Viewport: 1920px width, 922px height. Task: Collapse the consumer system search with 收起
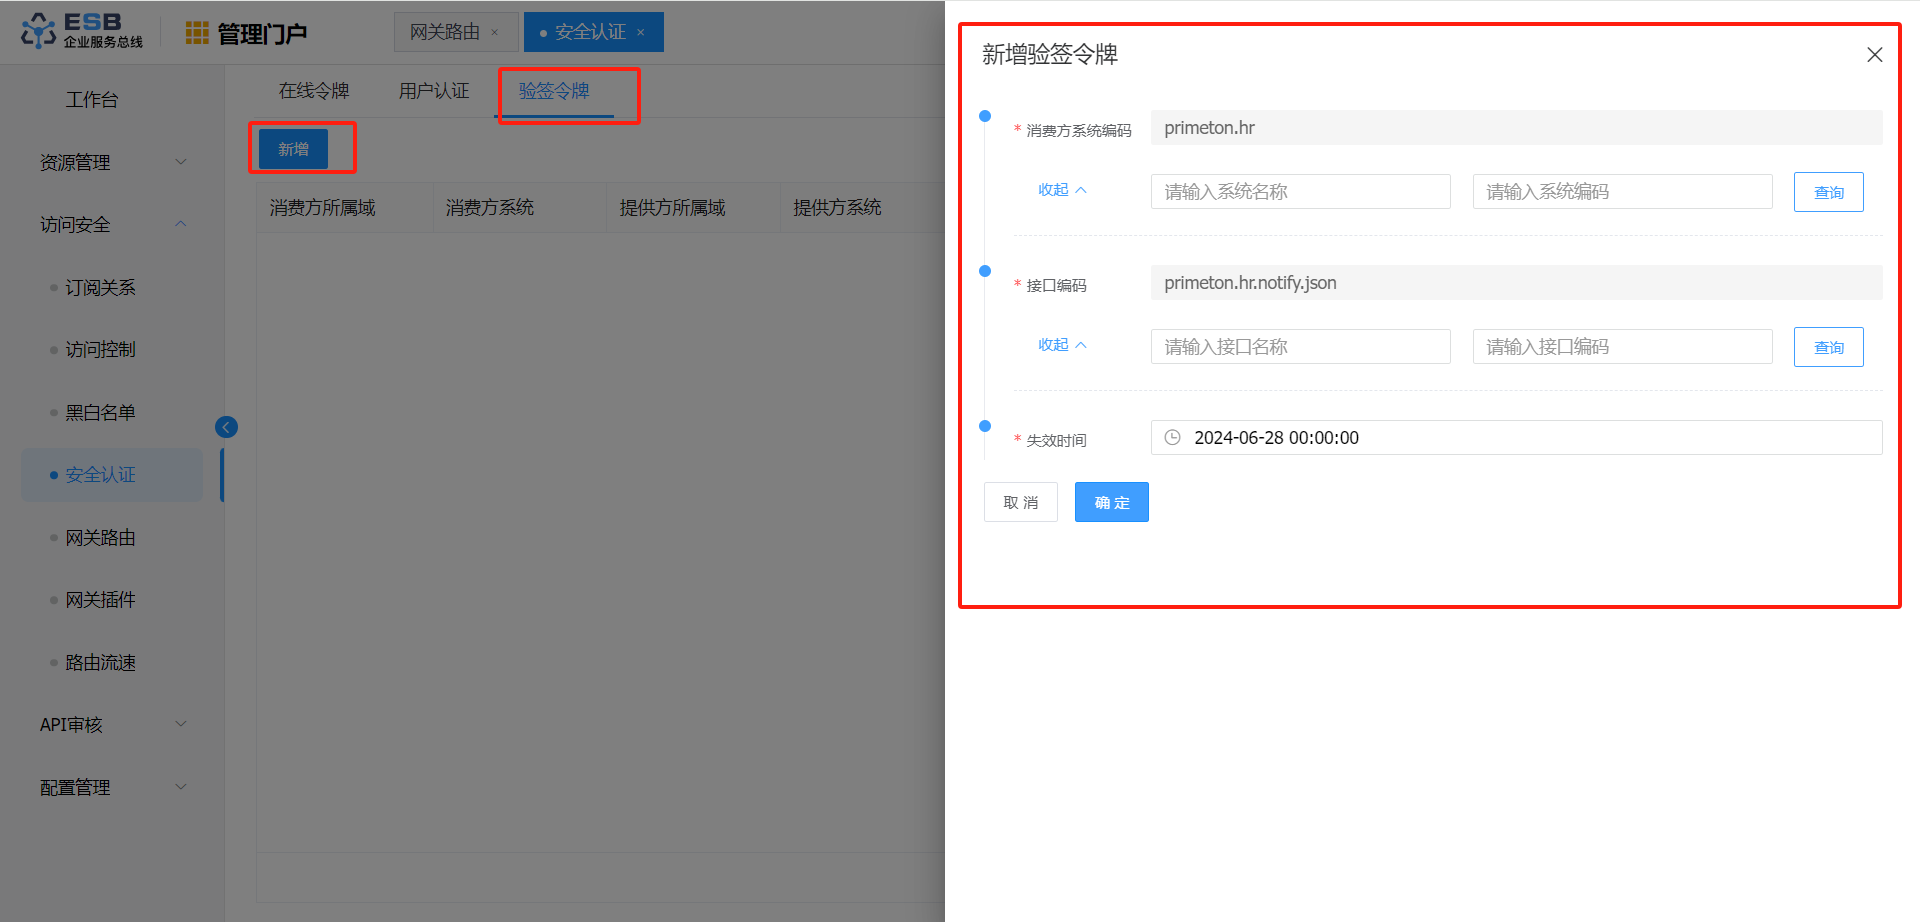[x=1061, y=190]
